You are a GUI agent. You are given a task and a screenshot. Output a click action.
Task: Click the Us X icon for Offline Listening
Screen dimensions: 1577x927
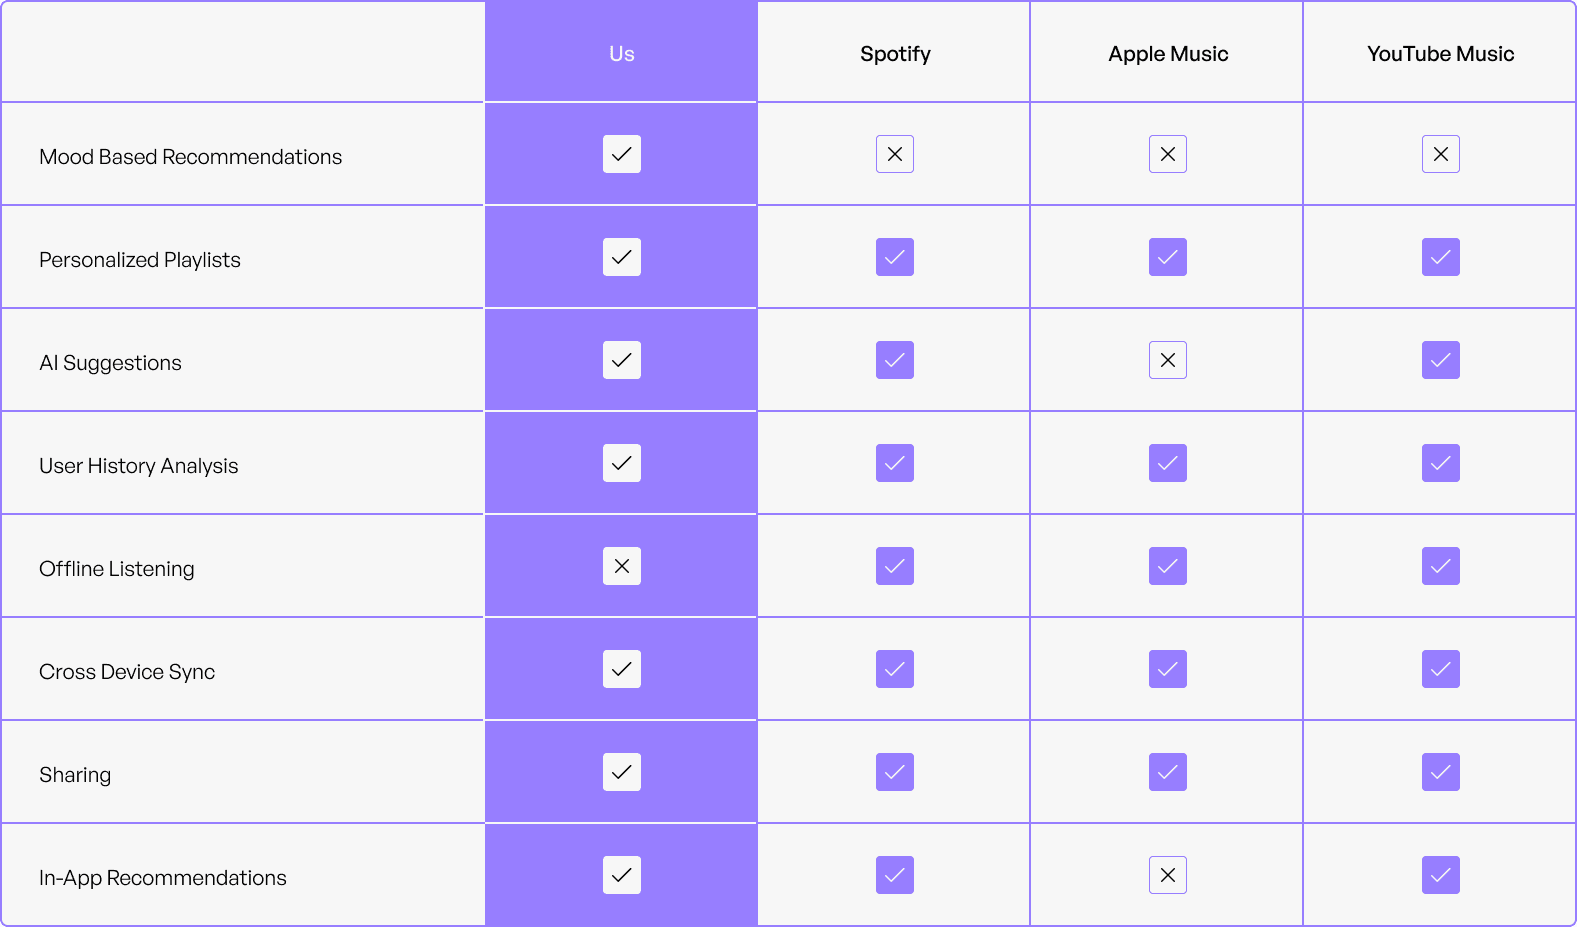pyautogui.click(x=622, y=566)
